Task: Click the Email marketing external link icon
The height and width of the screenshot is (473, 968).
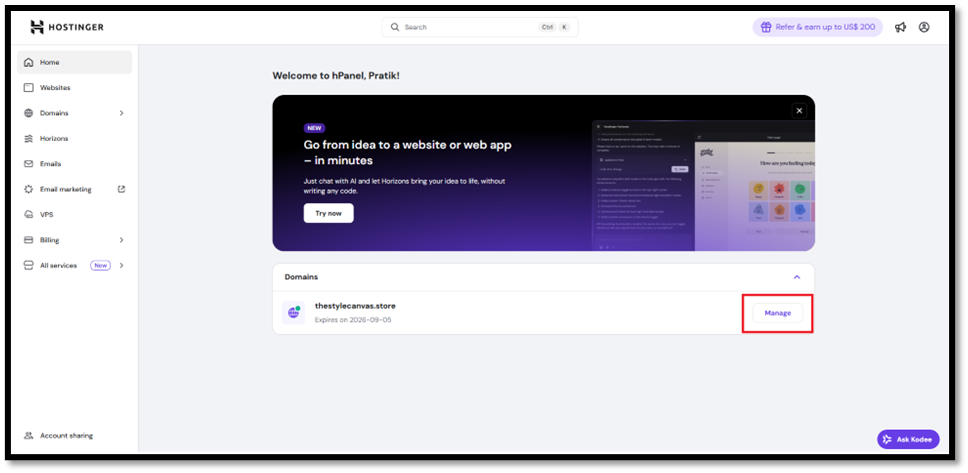Action: click(121, 189)
